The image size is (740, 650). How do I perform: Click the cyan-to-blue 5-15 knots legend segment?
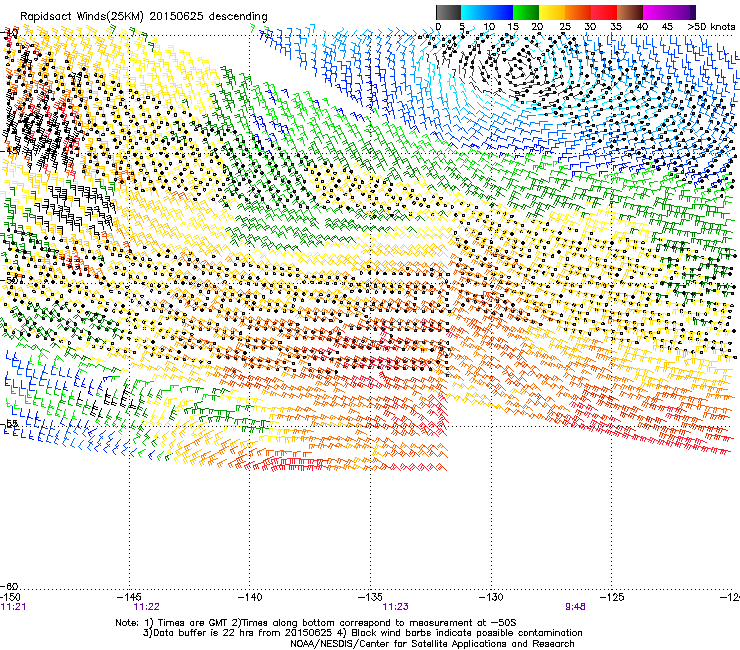(487, 12)
